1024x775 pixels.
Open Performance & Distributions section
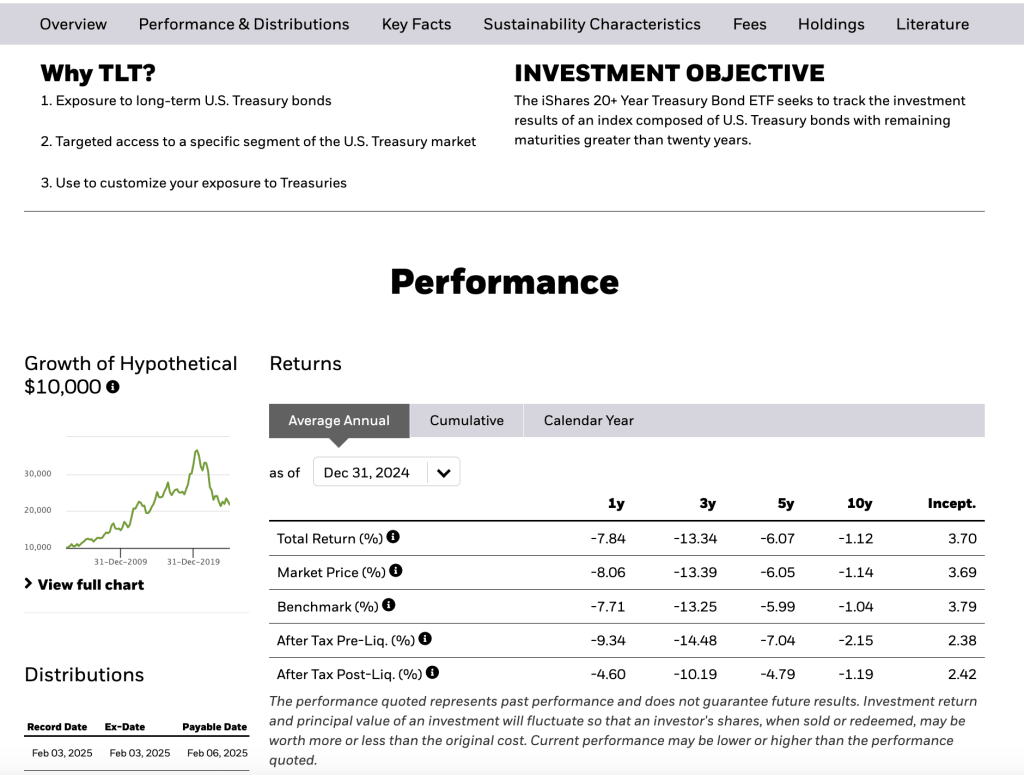[x=244, y=24]
